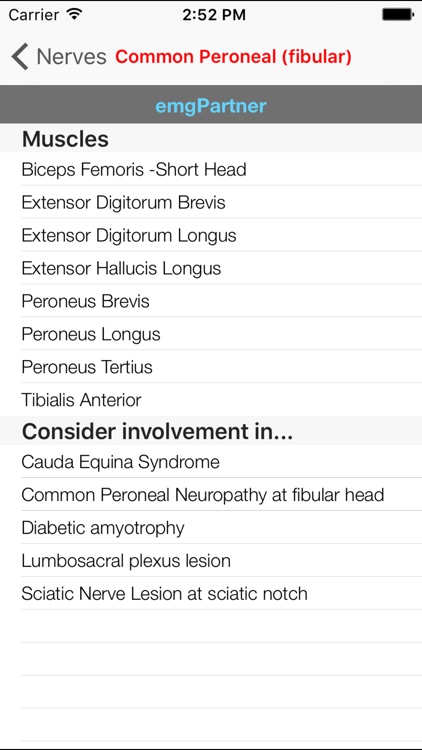This screenshot has height=750, width=422.
Task: View Cauda Equina Syndrome details
Action: coord(211,462)
